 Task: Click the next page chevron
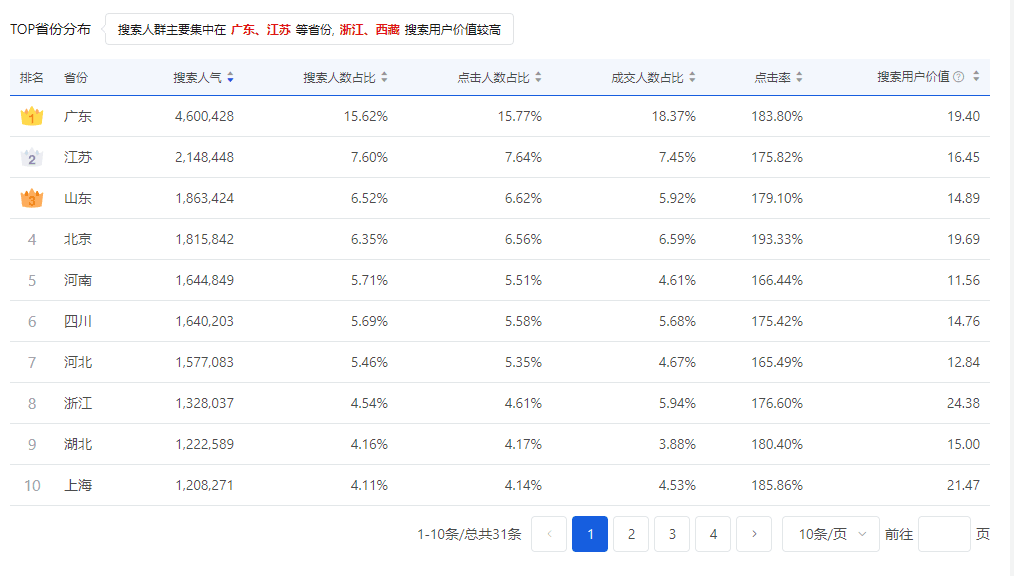point(754,534)
